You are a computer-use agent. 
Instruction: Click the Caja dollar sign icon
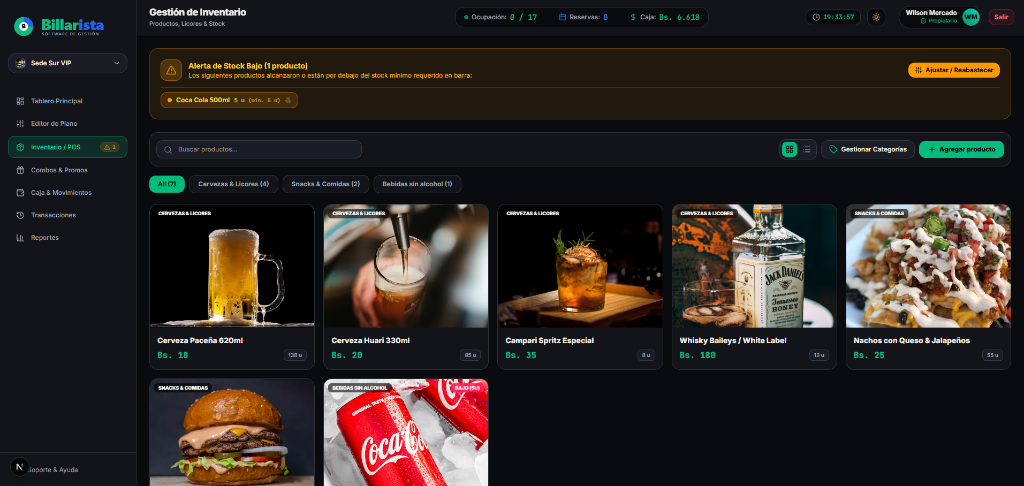coord(633,17)
